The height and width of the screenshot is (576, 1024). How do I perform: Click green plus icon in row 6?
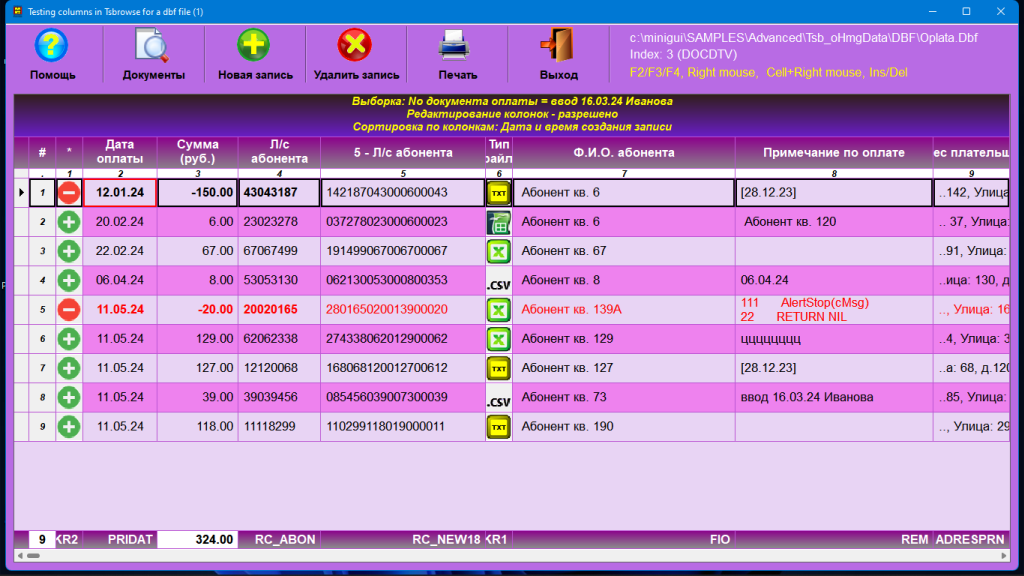(x=69, y=339)
